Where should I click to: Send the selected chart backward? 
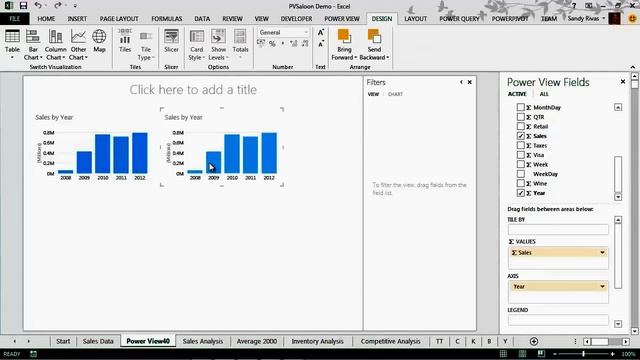click(374, 44)
